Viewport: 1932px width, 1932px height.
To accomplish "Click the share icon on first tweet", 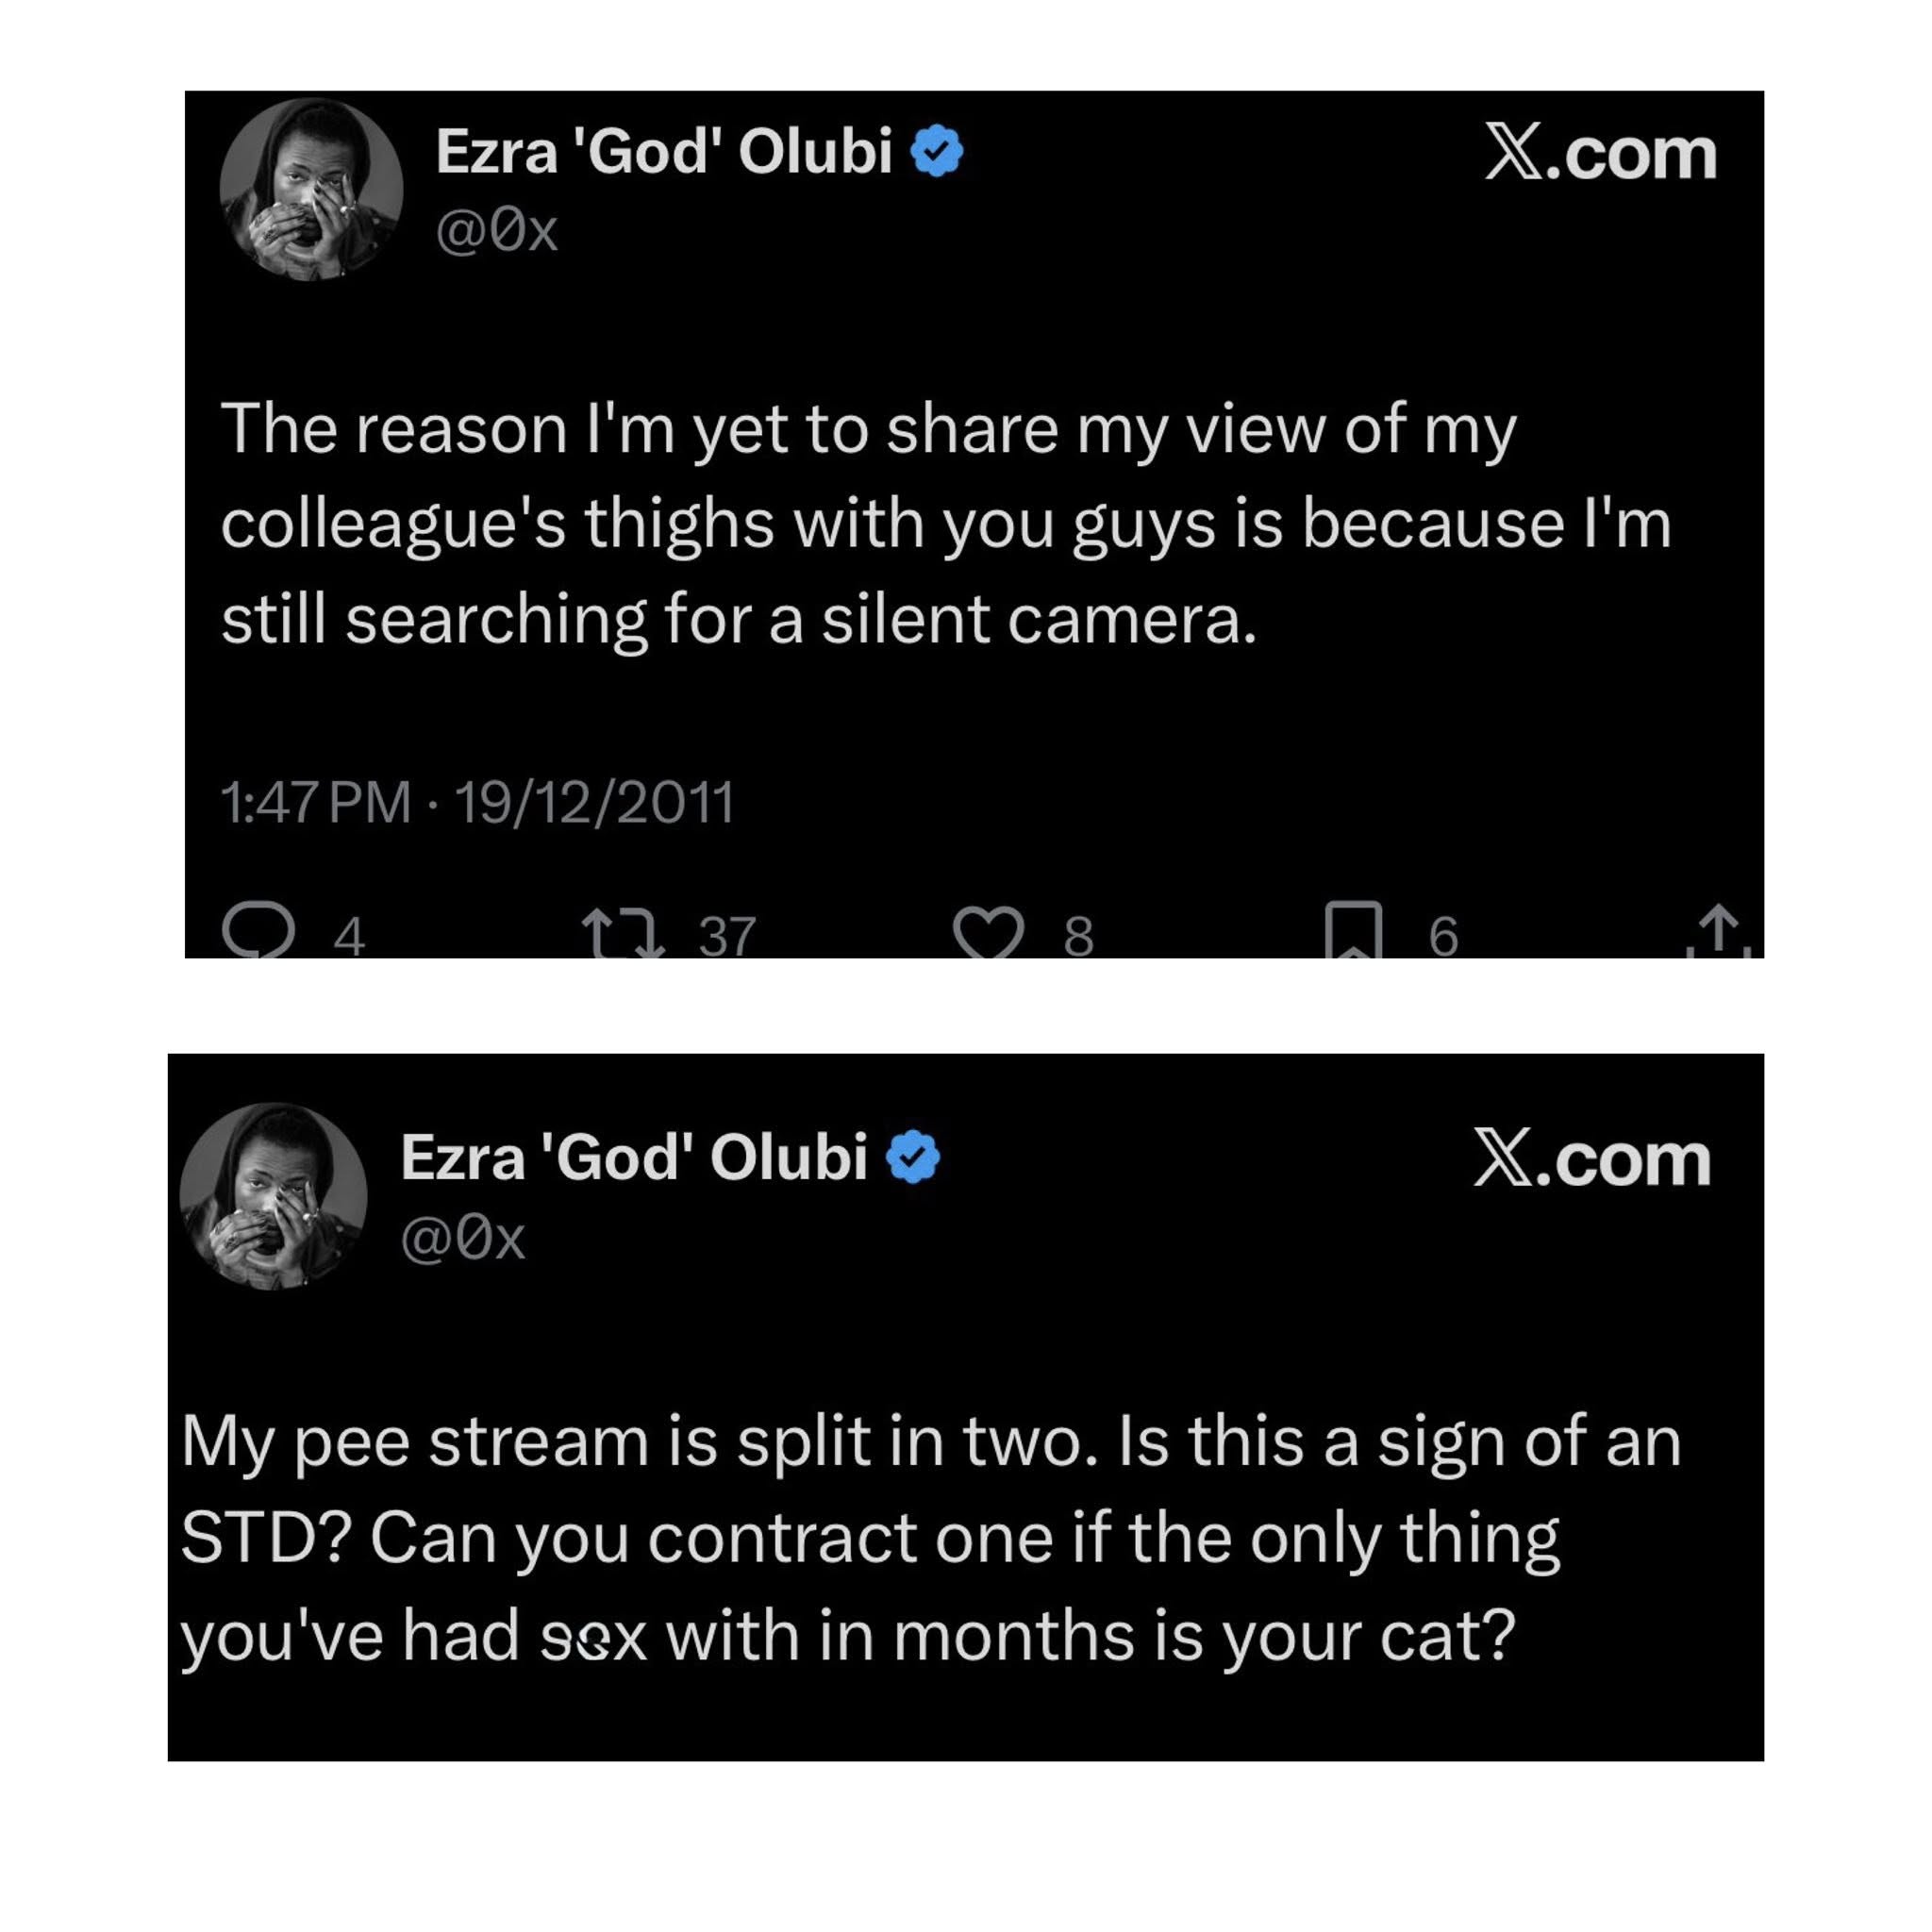I will pos(1717,931).
